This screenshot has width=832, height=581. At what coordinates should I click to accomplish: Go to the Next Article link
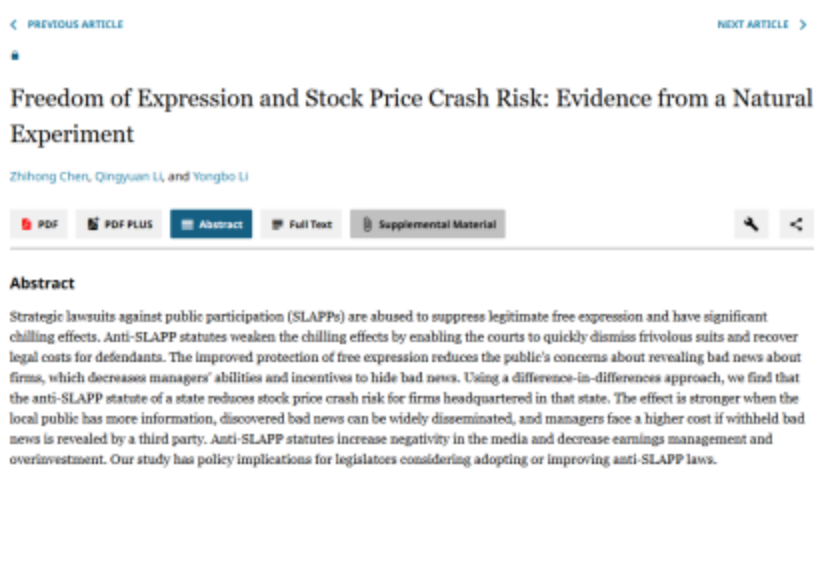point(752,25)
